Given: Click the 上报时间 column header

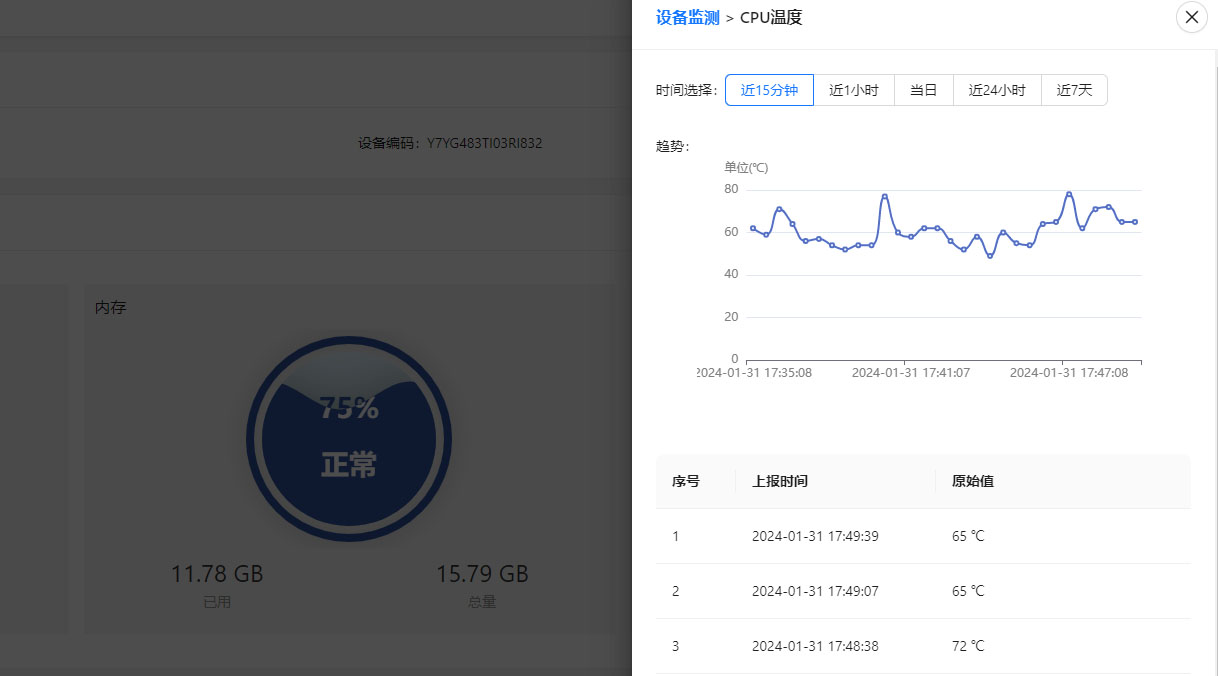Looking at the screenshot, I should coord(780,481).
